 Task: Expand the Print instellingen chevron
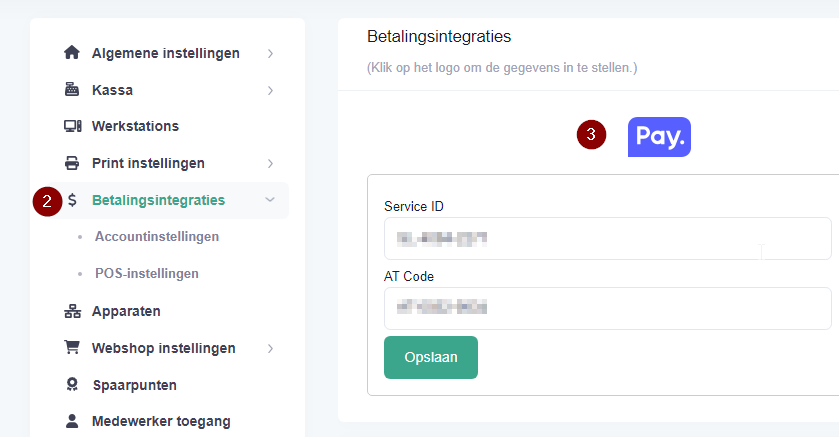point(270,164)
